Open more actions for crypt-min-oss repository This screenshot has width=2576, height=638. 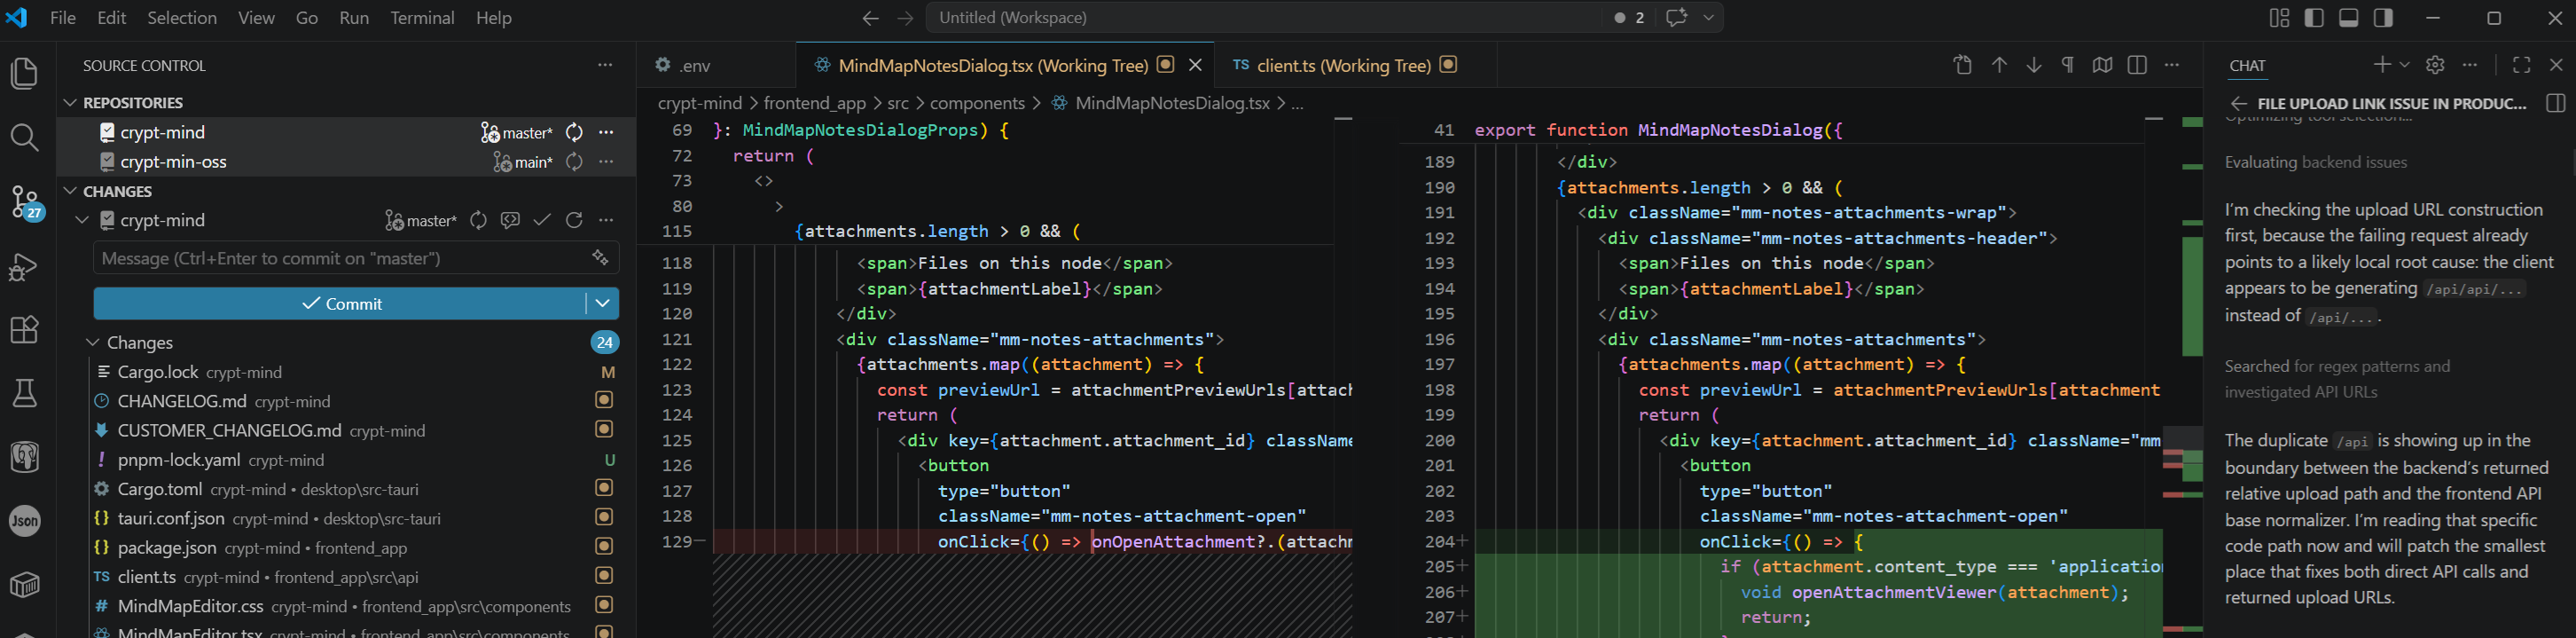pos(606,162)
